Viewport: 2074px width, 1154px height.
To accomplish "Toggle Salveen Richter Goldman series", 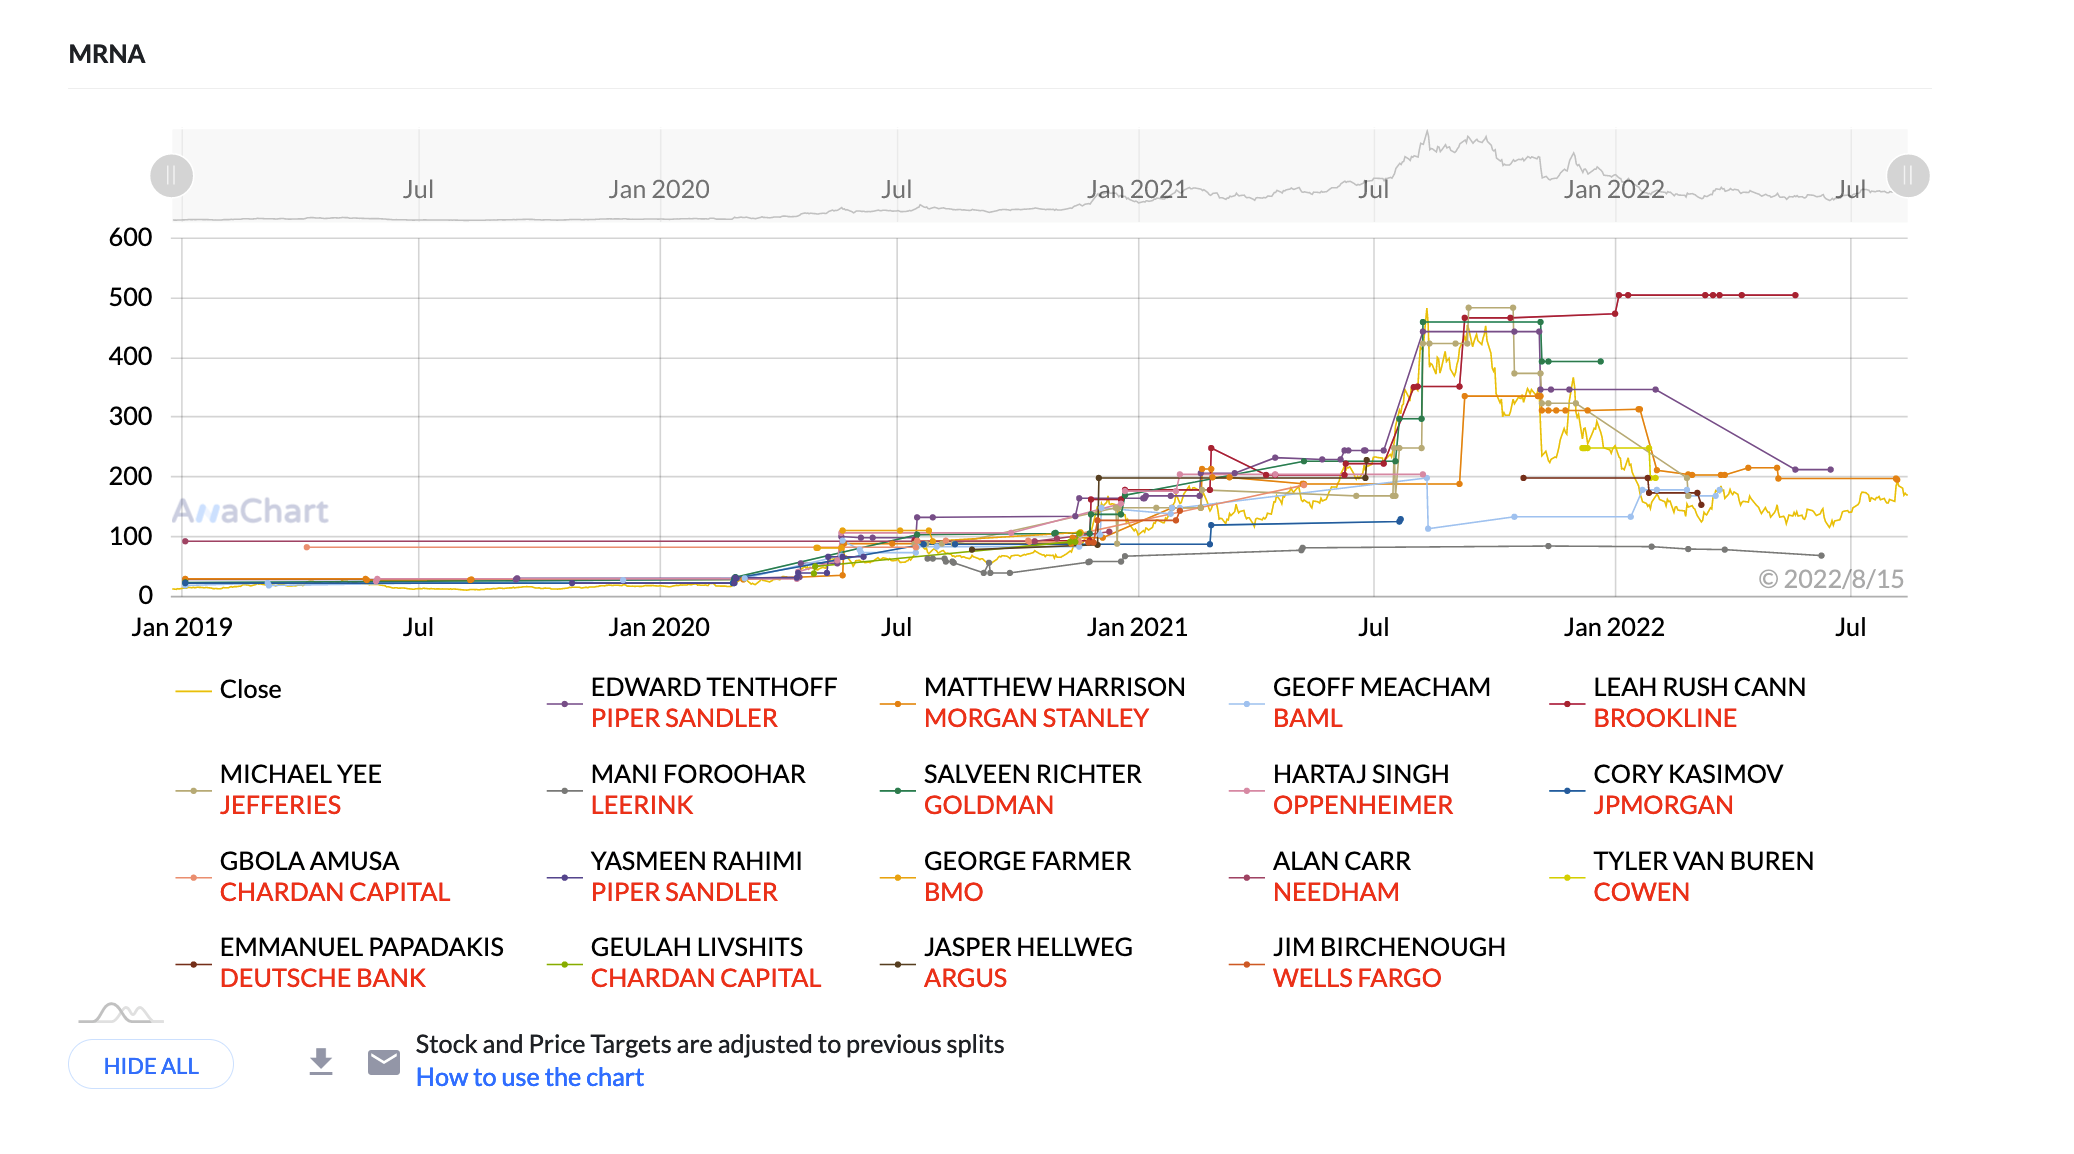I will point(1011,790).
